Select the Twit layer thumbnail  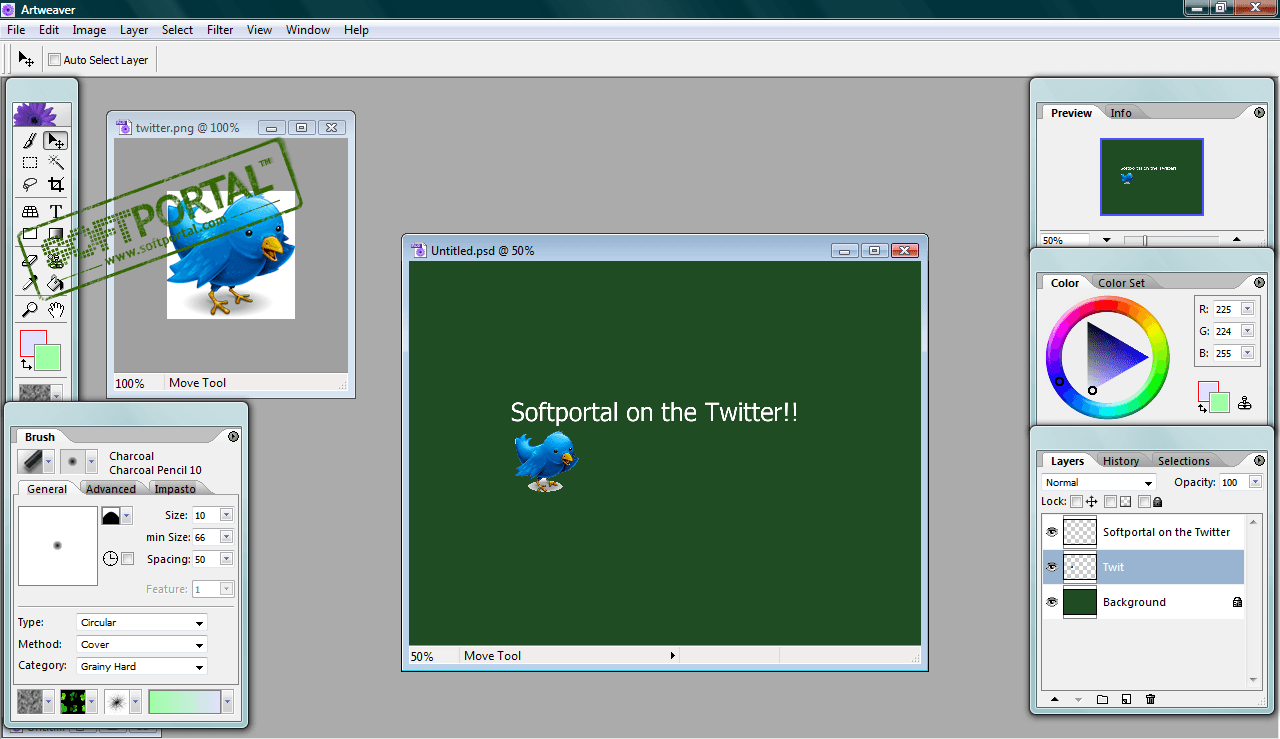1080,567
